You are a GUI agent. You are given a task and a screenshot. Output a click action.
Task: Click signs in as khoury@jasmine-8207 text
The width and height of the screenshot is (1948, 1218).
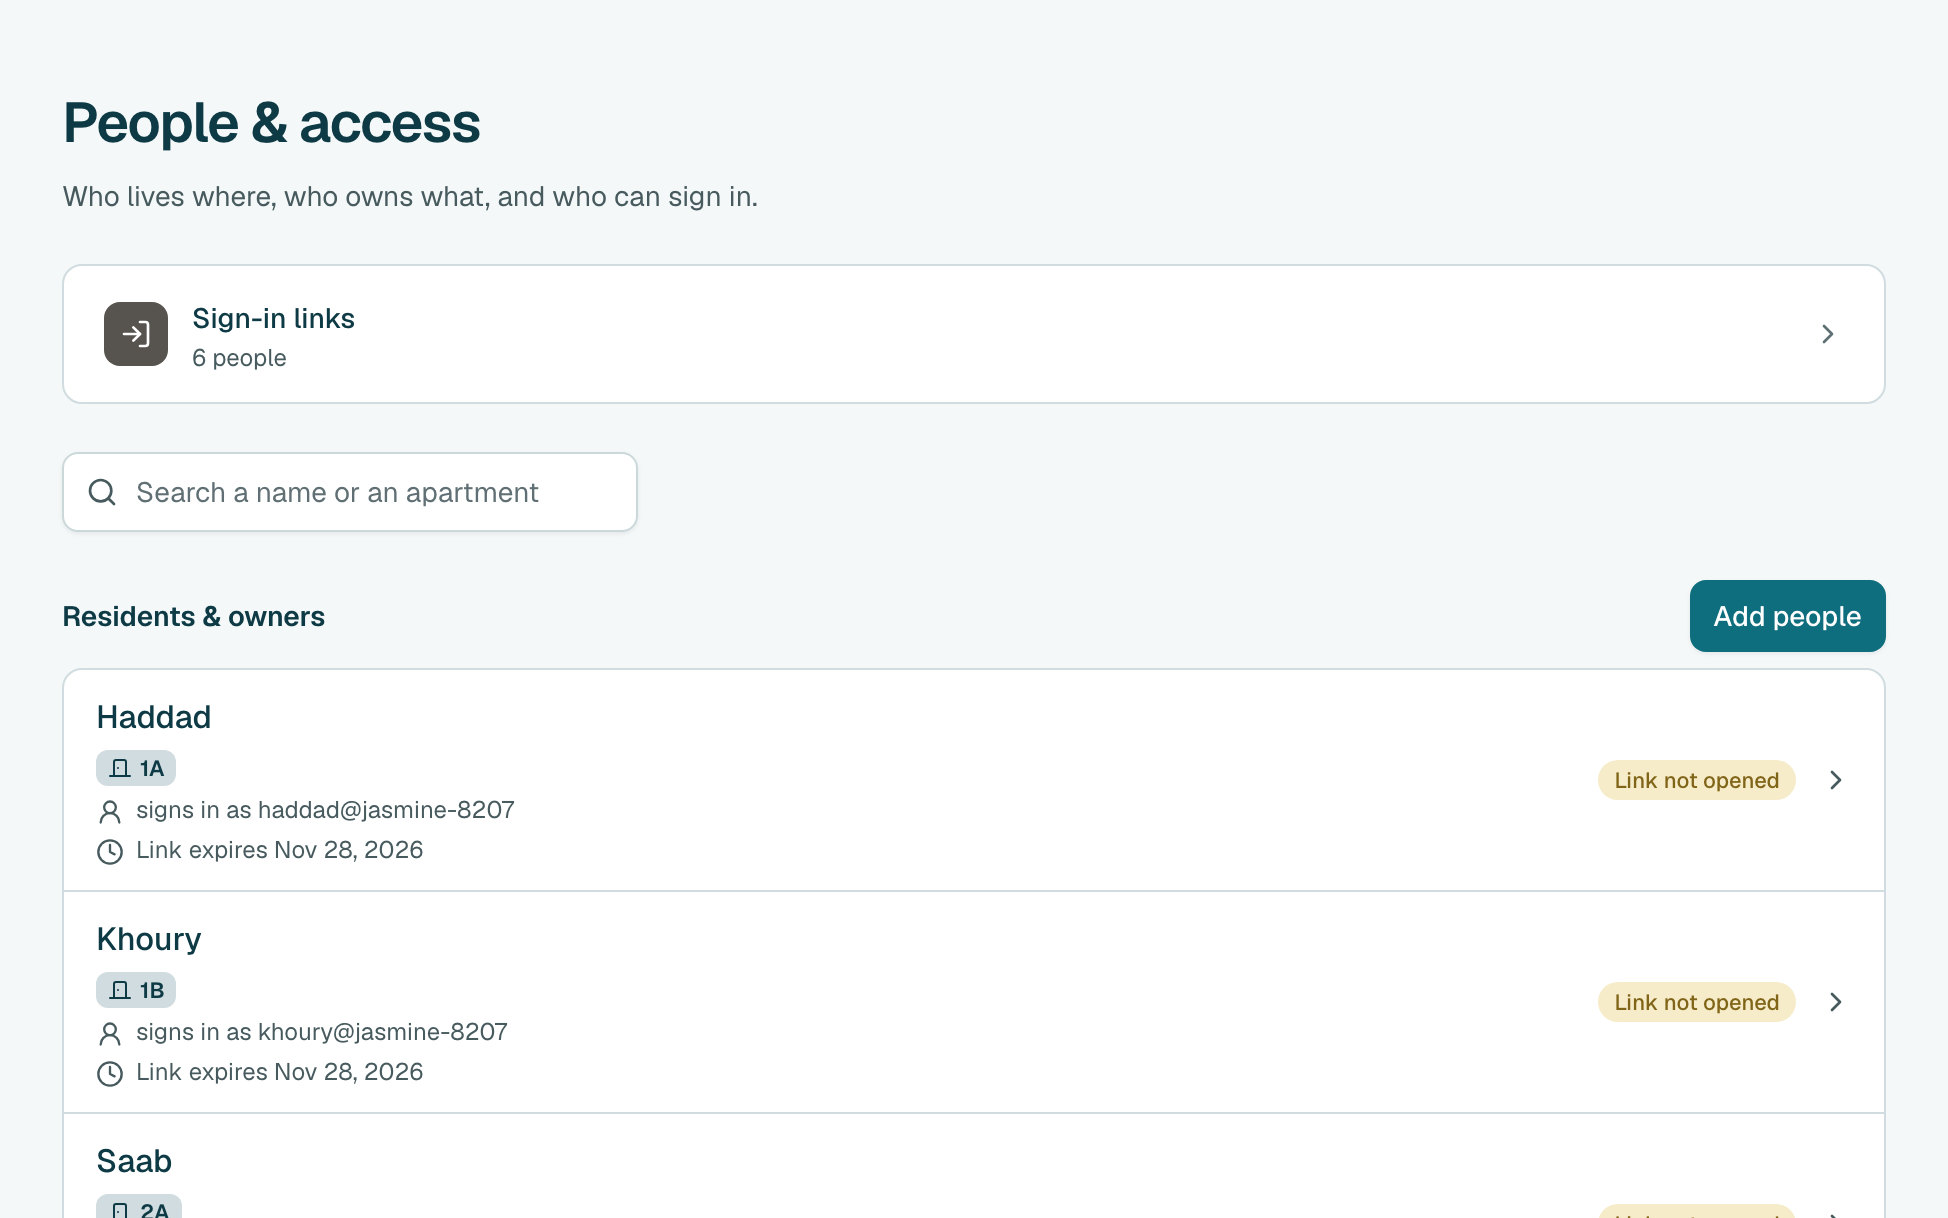tap(322, 1032)
